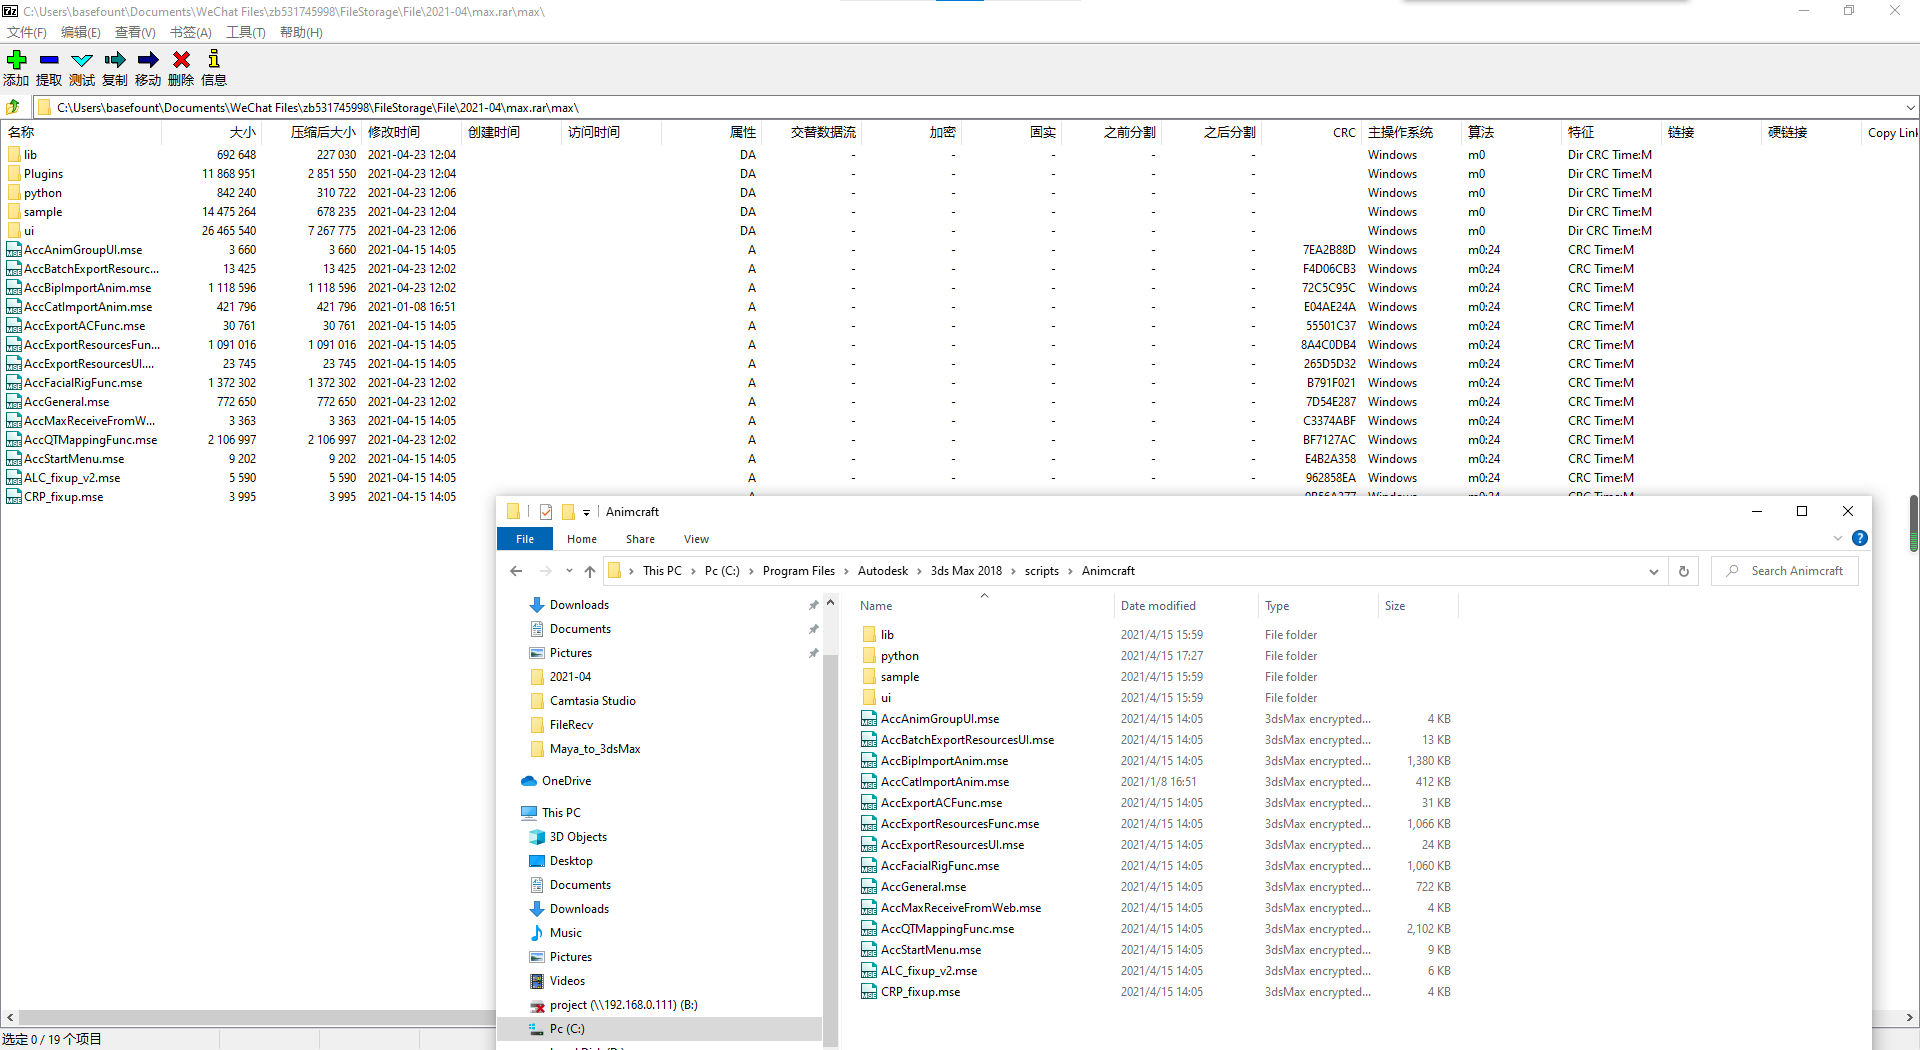The height and width of the screenshot is (1050, 1920).
Task: Open the 工具(T) menu in 7-Zip
Action: click(x=245, y=32)
